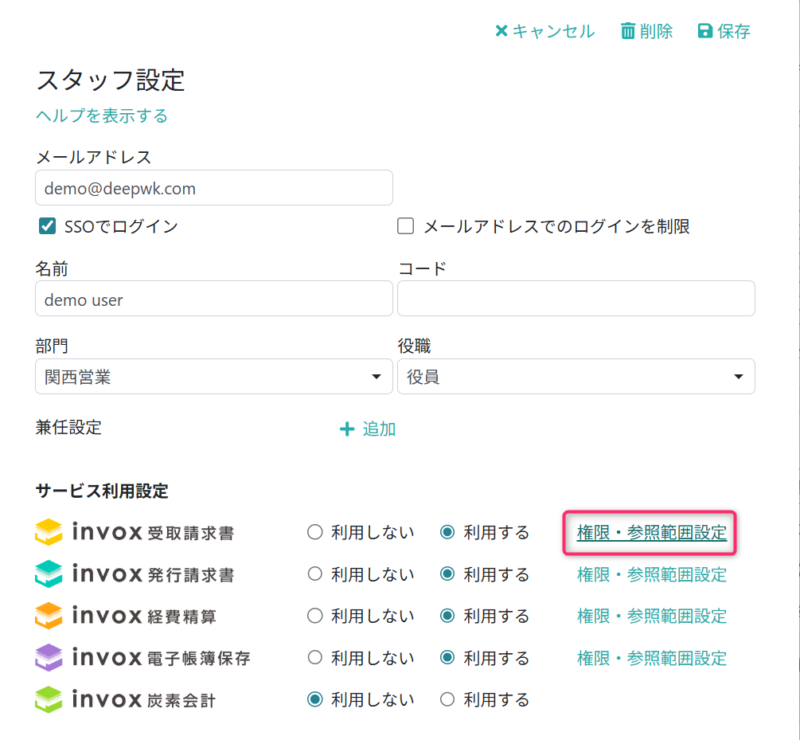
Task: Click the 追加 label for 兼任設定
Action: coord(379,429)
